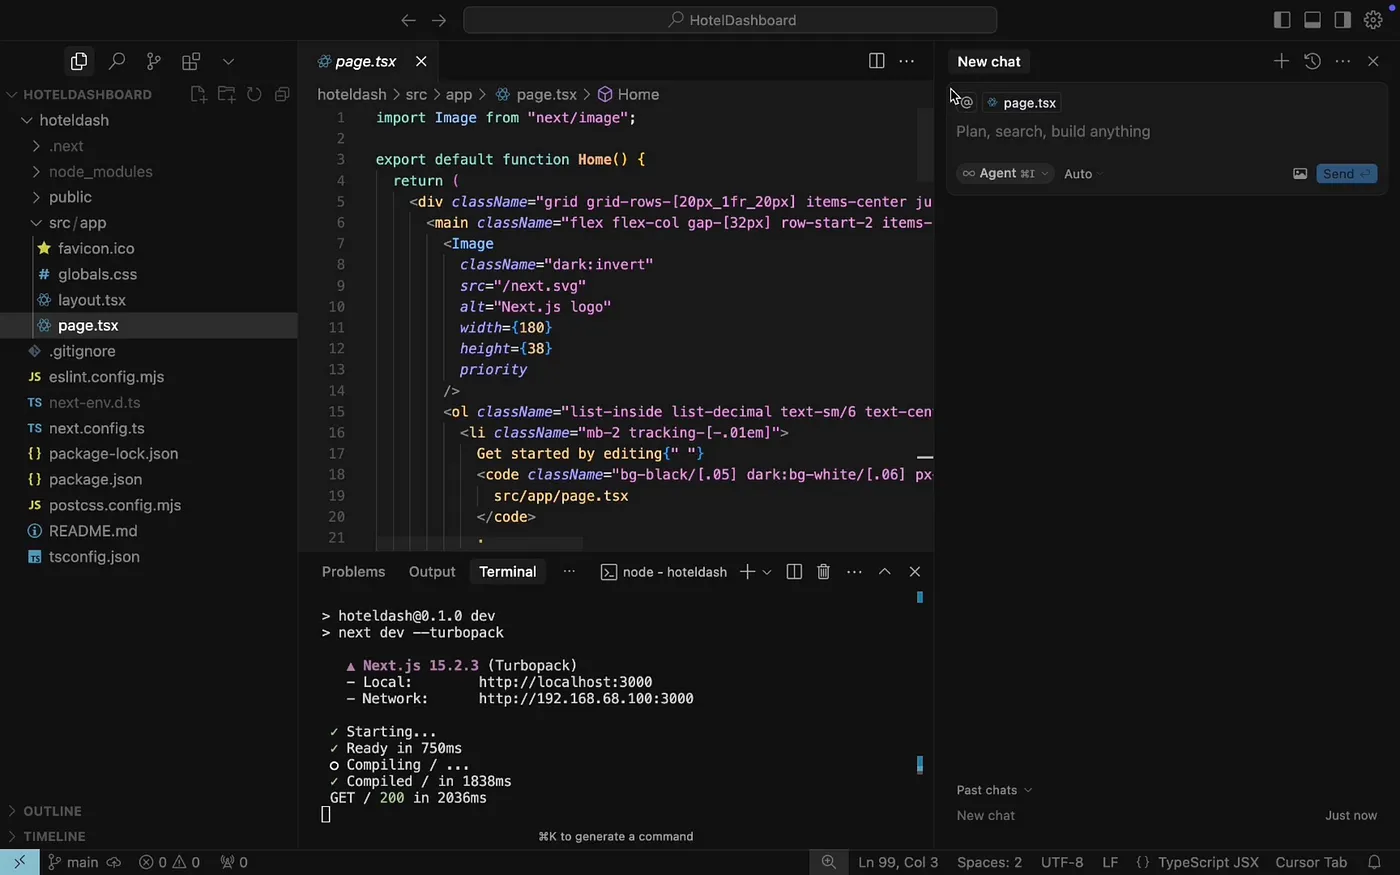Split the terminal pane
Viewport: 1400px width, 875px height.
click(x=793, y=571)
